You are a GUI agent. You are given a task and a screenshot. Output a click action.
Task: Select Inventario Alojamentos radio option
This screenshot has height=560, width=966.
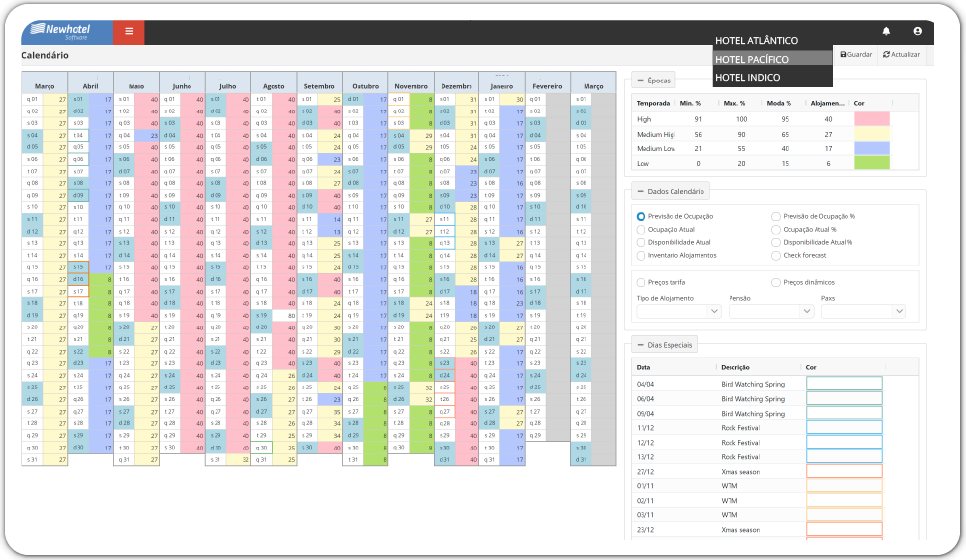641,255
